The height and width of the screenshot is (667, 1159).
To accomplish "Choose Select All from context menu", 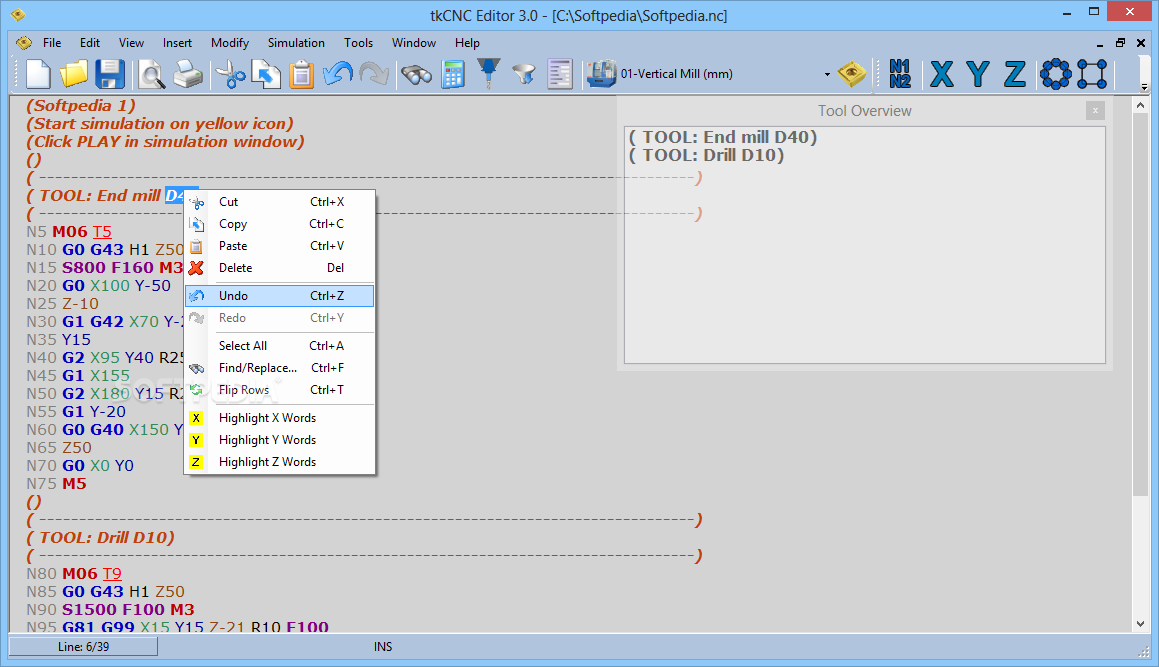I will pyautogui.click(x=279, y=346).
